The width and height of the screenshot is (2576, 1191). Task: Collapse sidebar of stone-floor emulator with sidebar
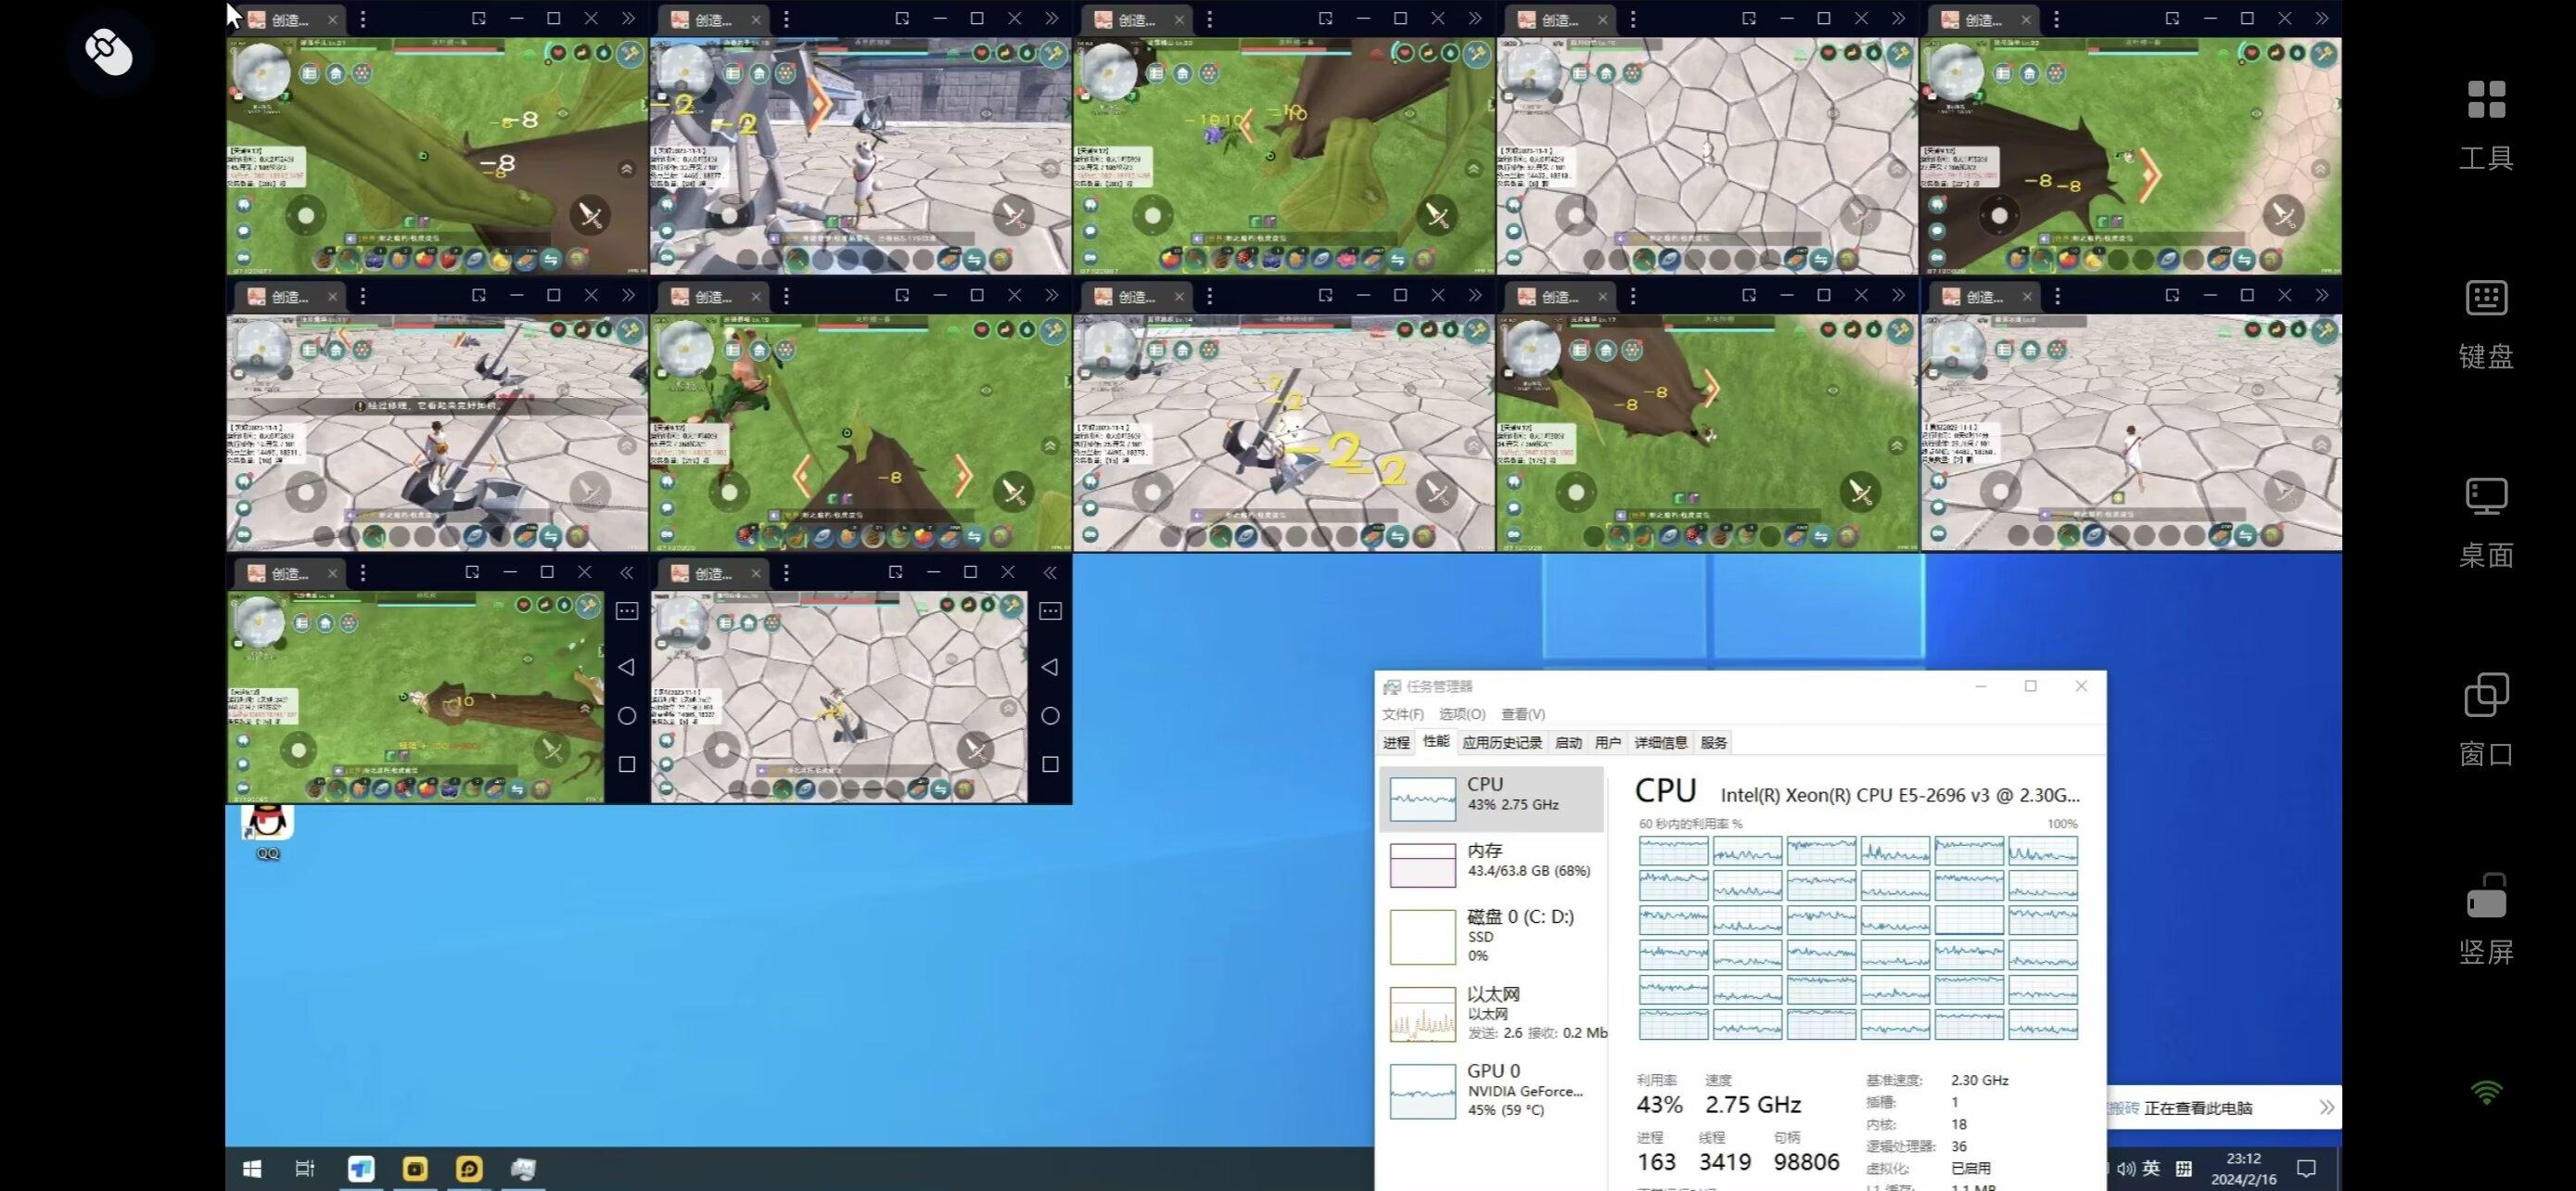1050,572
